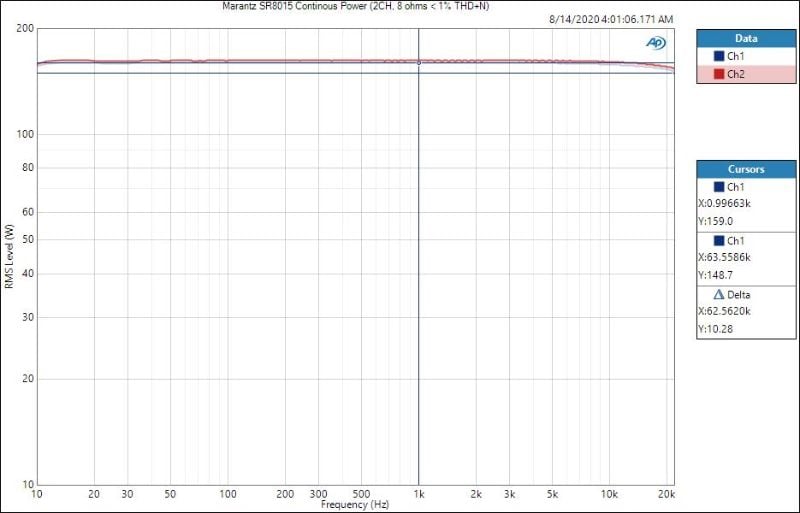Click the graph title Marantz SR8015 Continous Power
The image size is (800, 513).
point(355,6)
